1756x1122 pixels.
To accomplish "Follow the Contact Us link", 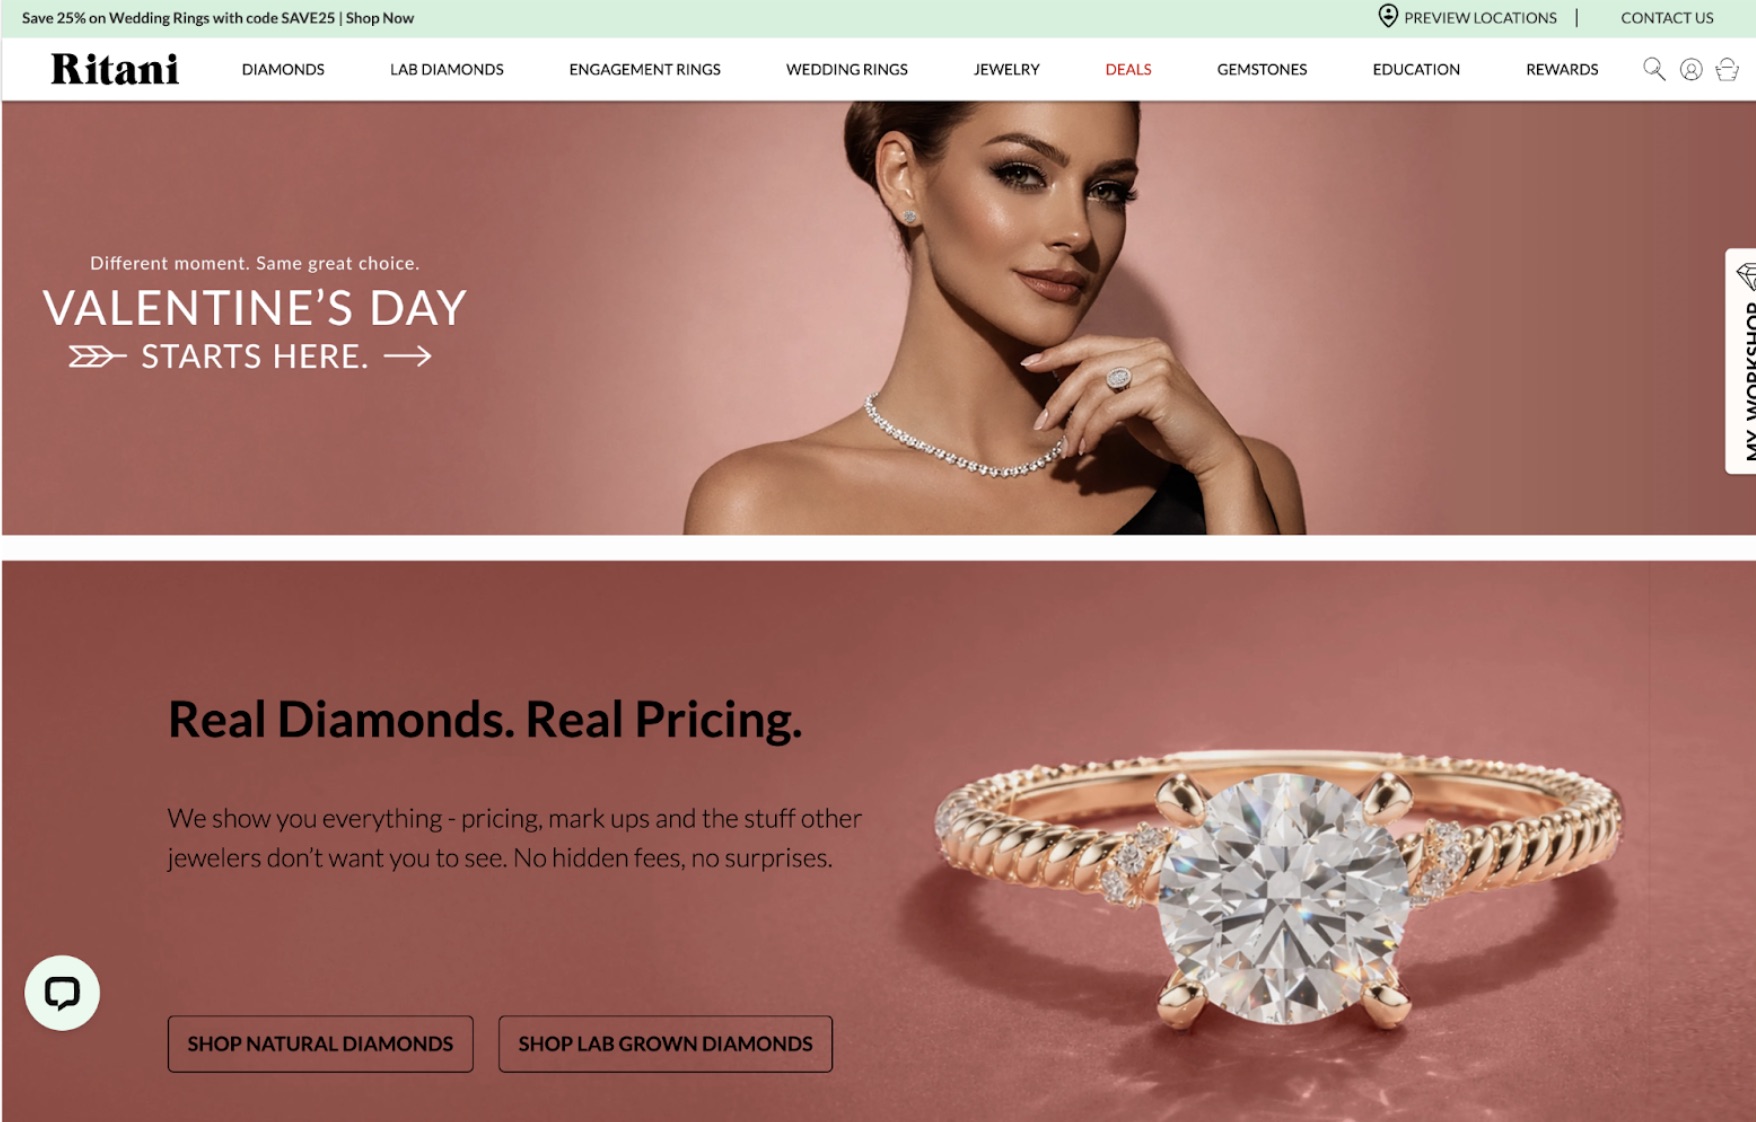I will point(1667,18).
